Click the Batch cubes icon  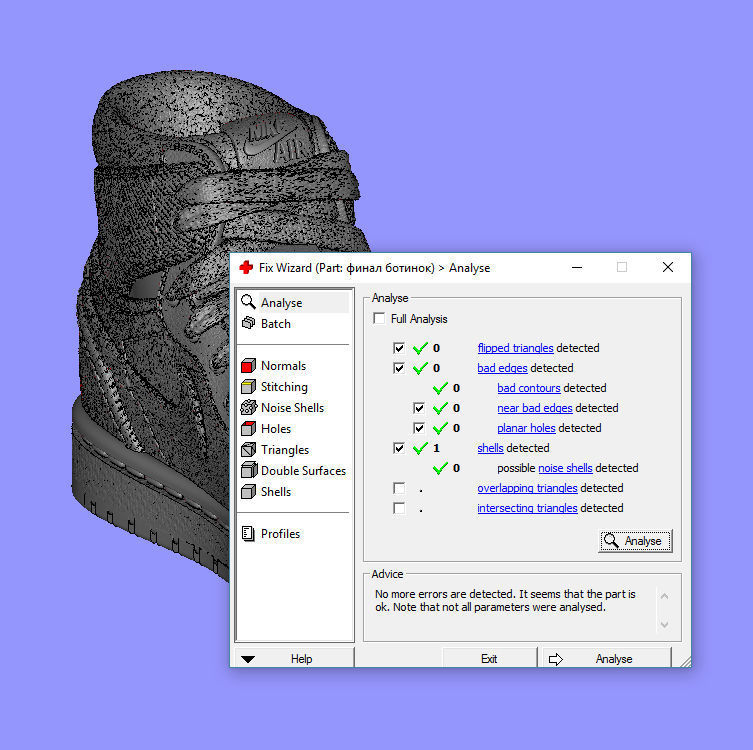point(248,323)
